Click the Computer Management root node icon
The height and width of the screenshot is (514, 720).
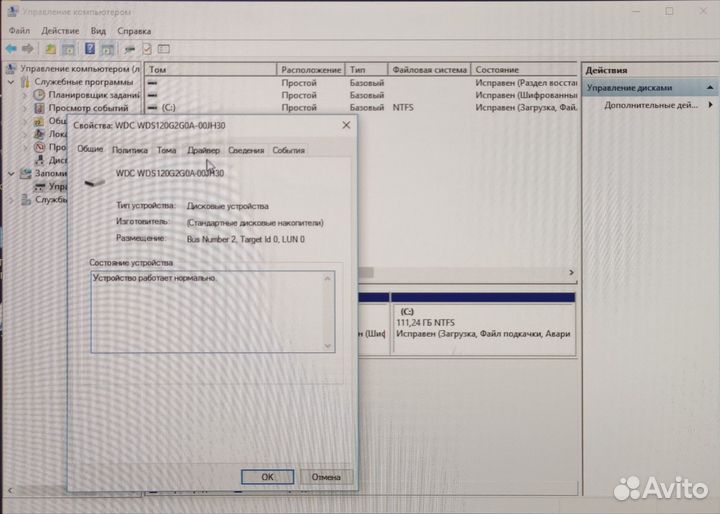click(x=11, y=69)
